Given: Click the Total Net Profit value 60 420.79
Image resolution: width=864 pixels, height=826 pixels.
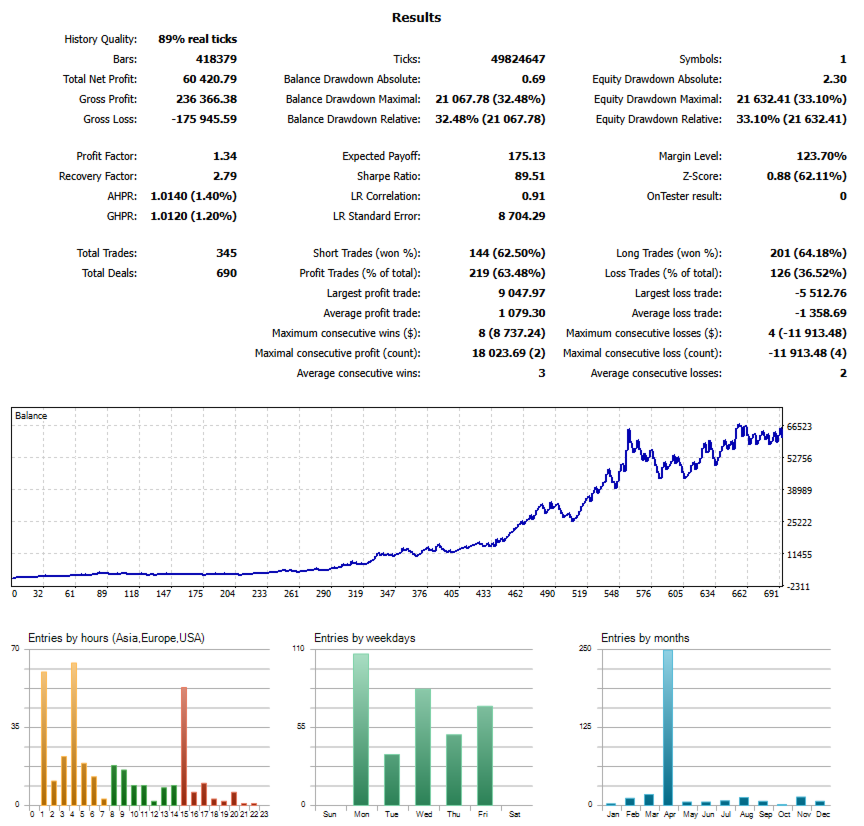Looking at the screenshot, I should [209, 79].
